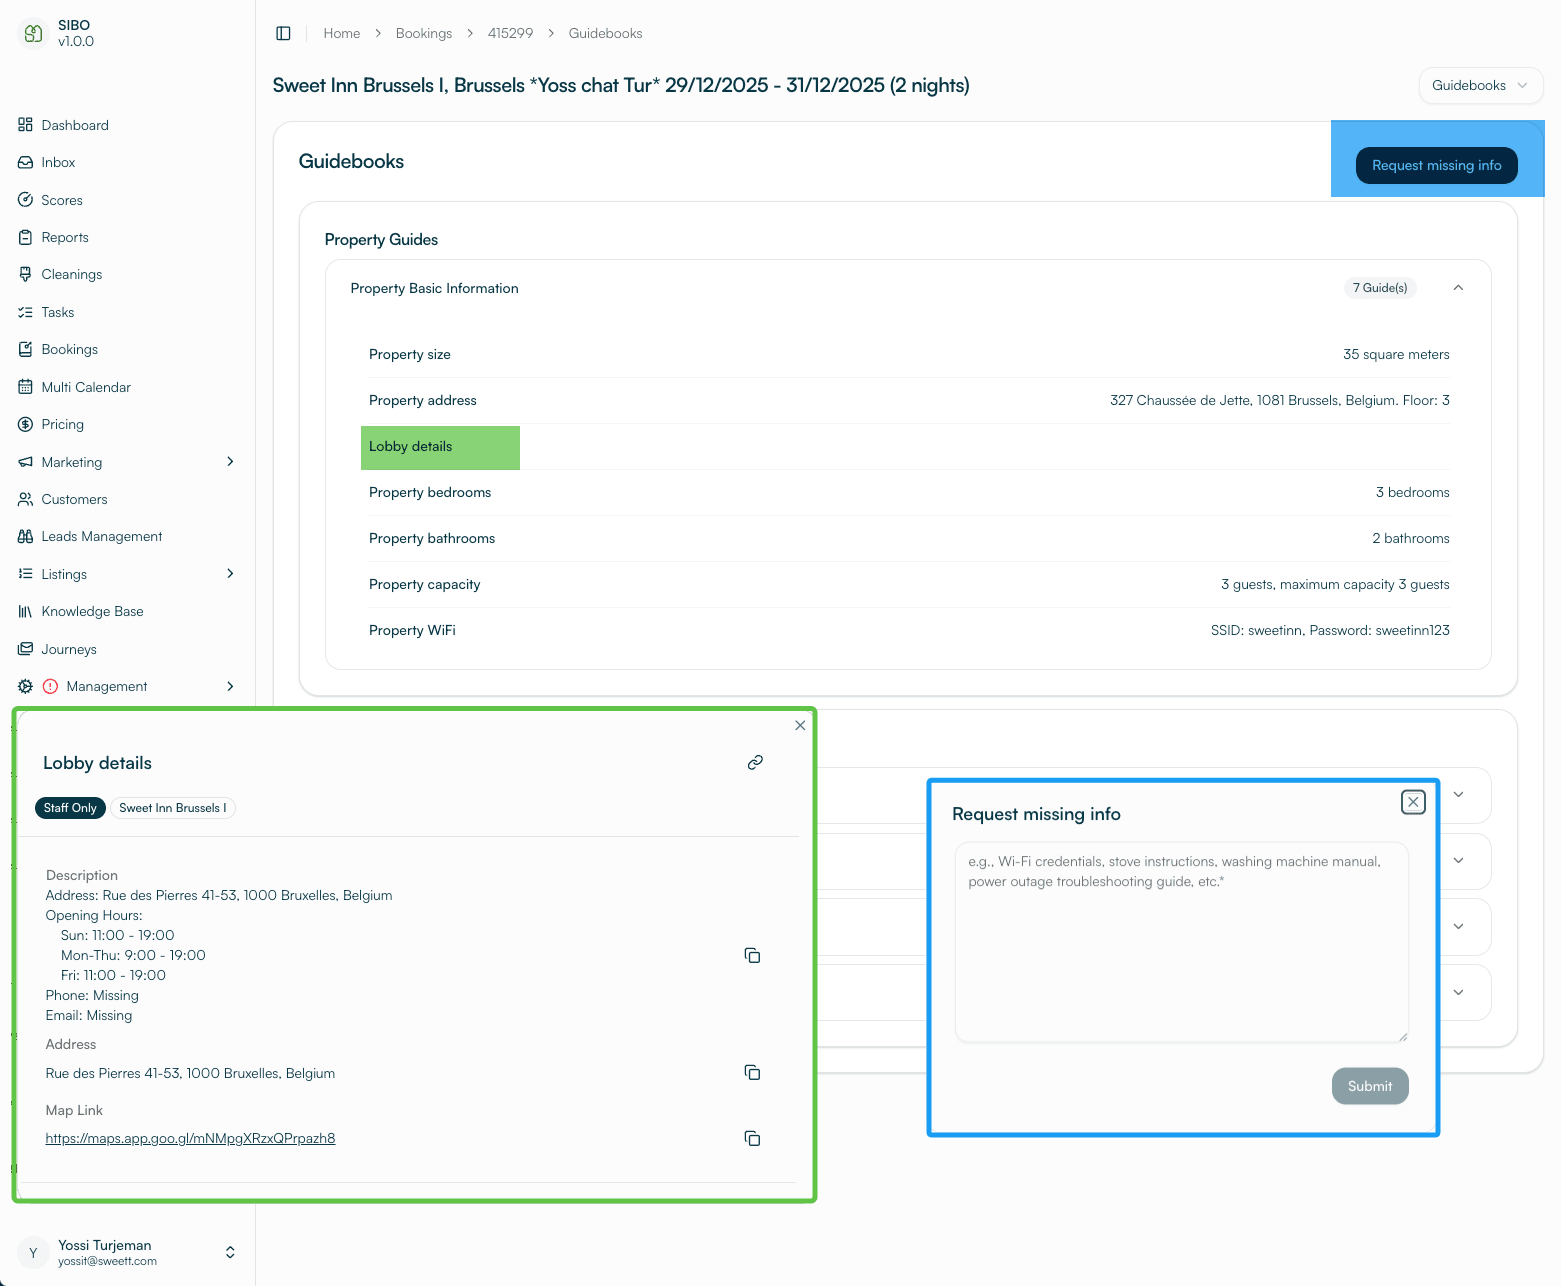The image size is (1561, 1286).
Task: Open the Knowledge Base
Action: (x=91, y=611)
